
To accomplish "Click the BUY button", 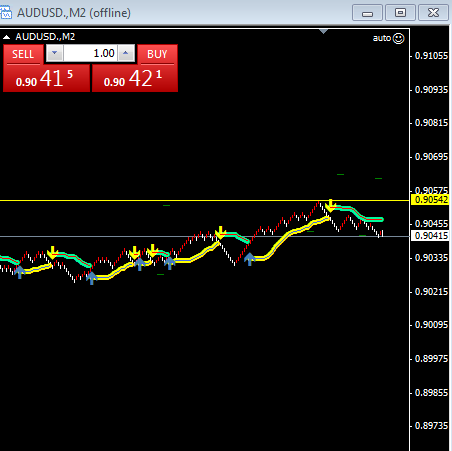I will pyautogui.click(x=157, y=54).
